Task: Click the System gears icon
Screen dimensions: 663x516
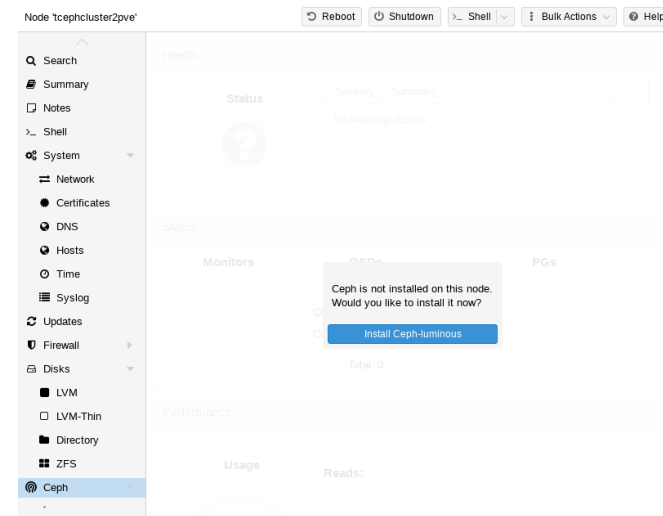Action: click(x=31, y=156)
